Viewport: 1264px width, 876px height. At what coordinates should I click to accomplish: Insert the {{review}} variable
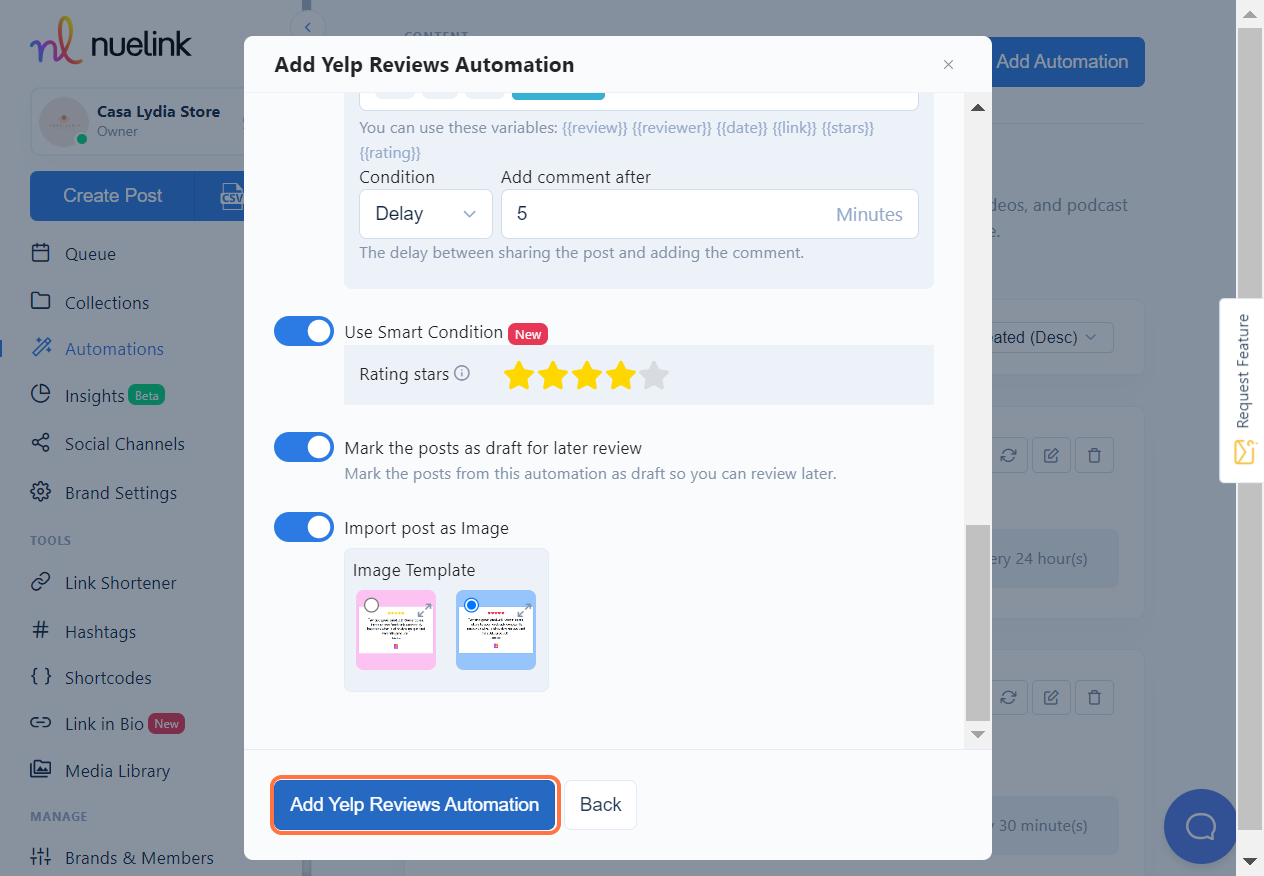click(x=595, y=128)
